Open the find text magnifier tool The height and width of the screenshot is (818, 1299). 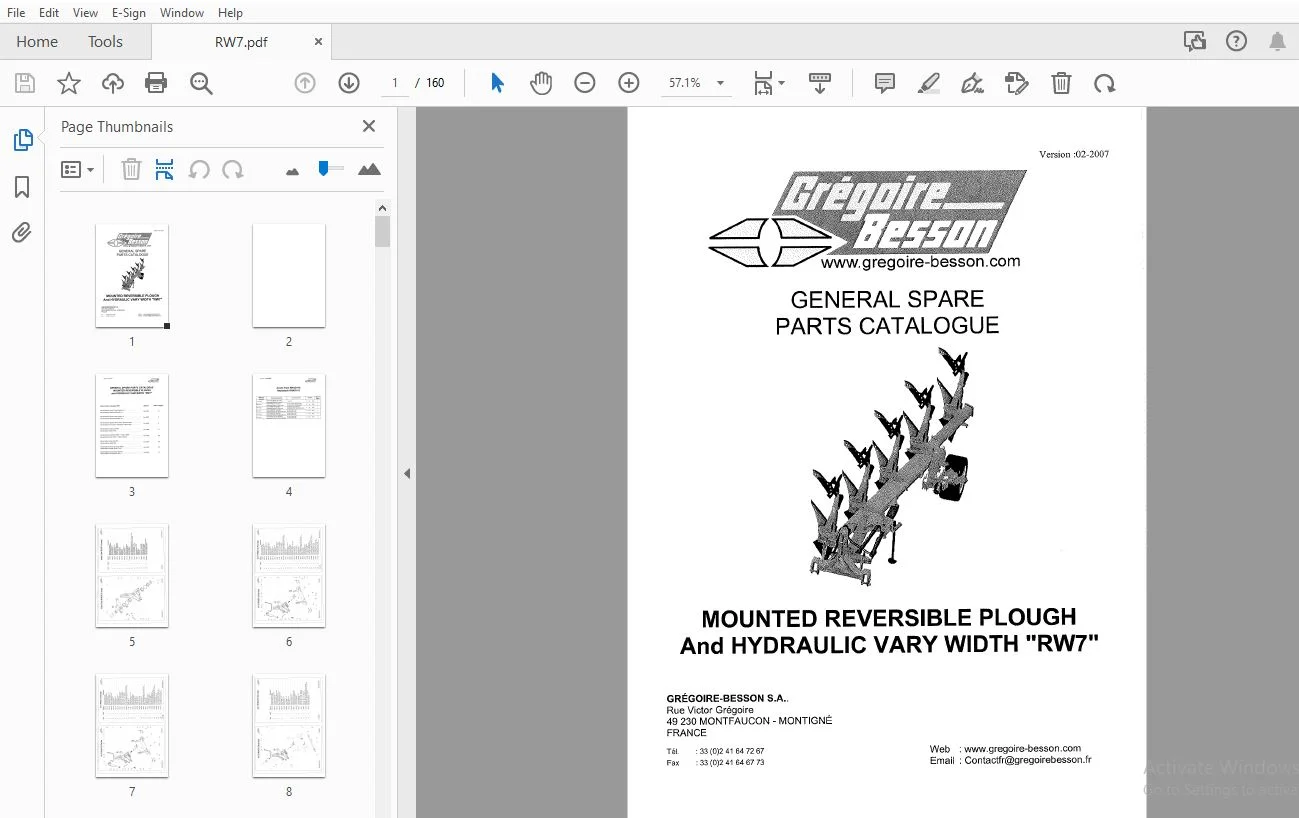click(x=201, y=83)
